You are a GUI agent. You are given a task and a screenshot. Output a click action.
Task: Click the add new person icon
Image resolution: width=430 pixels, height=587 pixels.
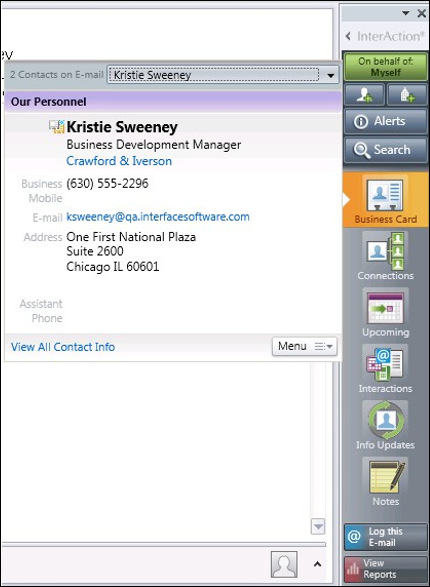(364, 94)
